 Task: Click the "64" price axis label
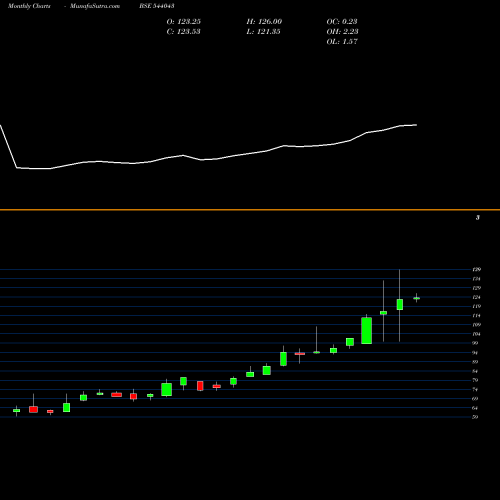[475, 408]
